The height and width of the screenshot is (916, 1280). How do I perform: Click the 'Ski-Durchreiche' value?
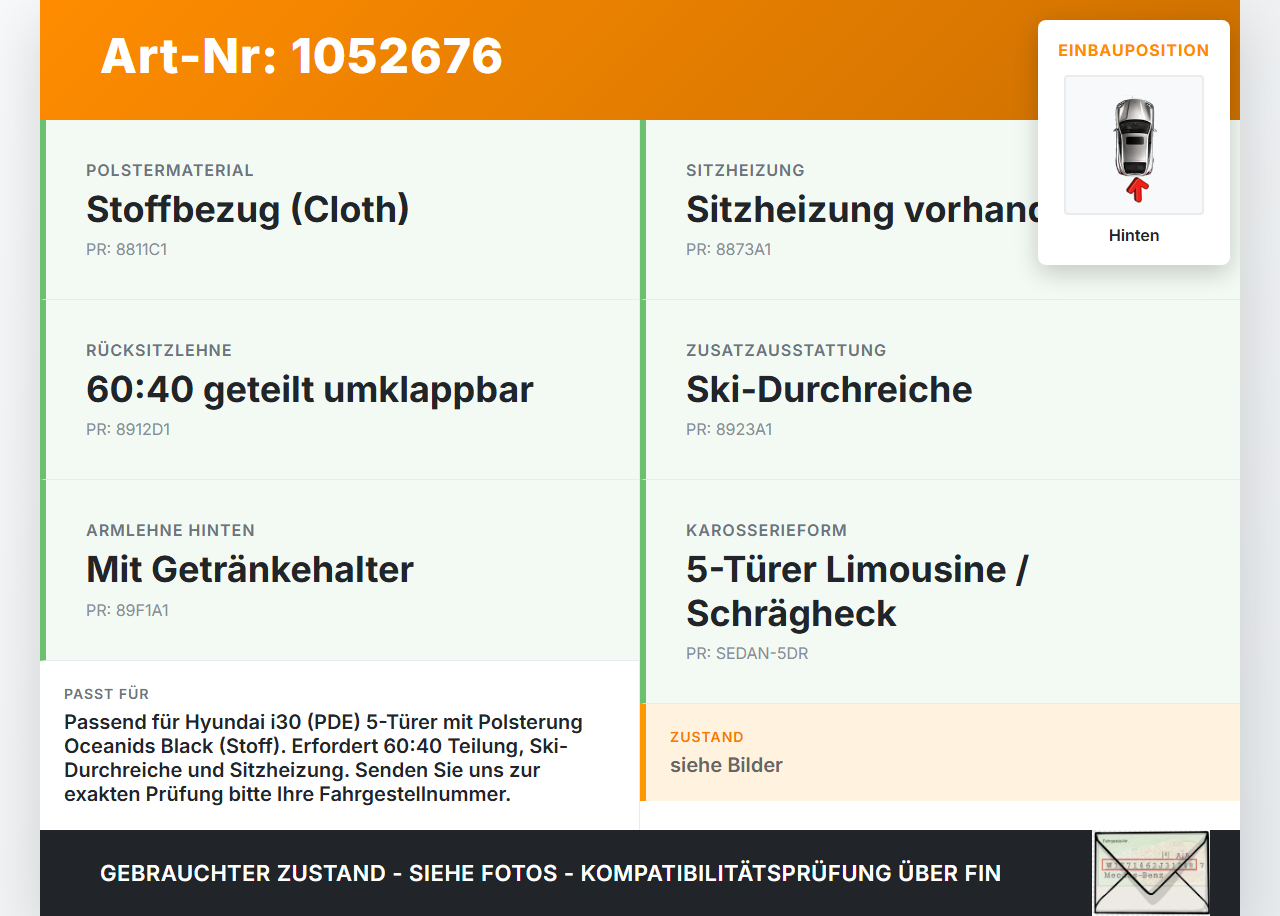[x=829, y=390]
